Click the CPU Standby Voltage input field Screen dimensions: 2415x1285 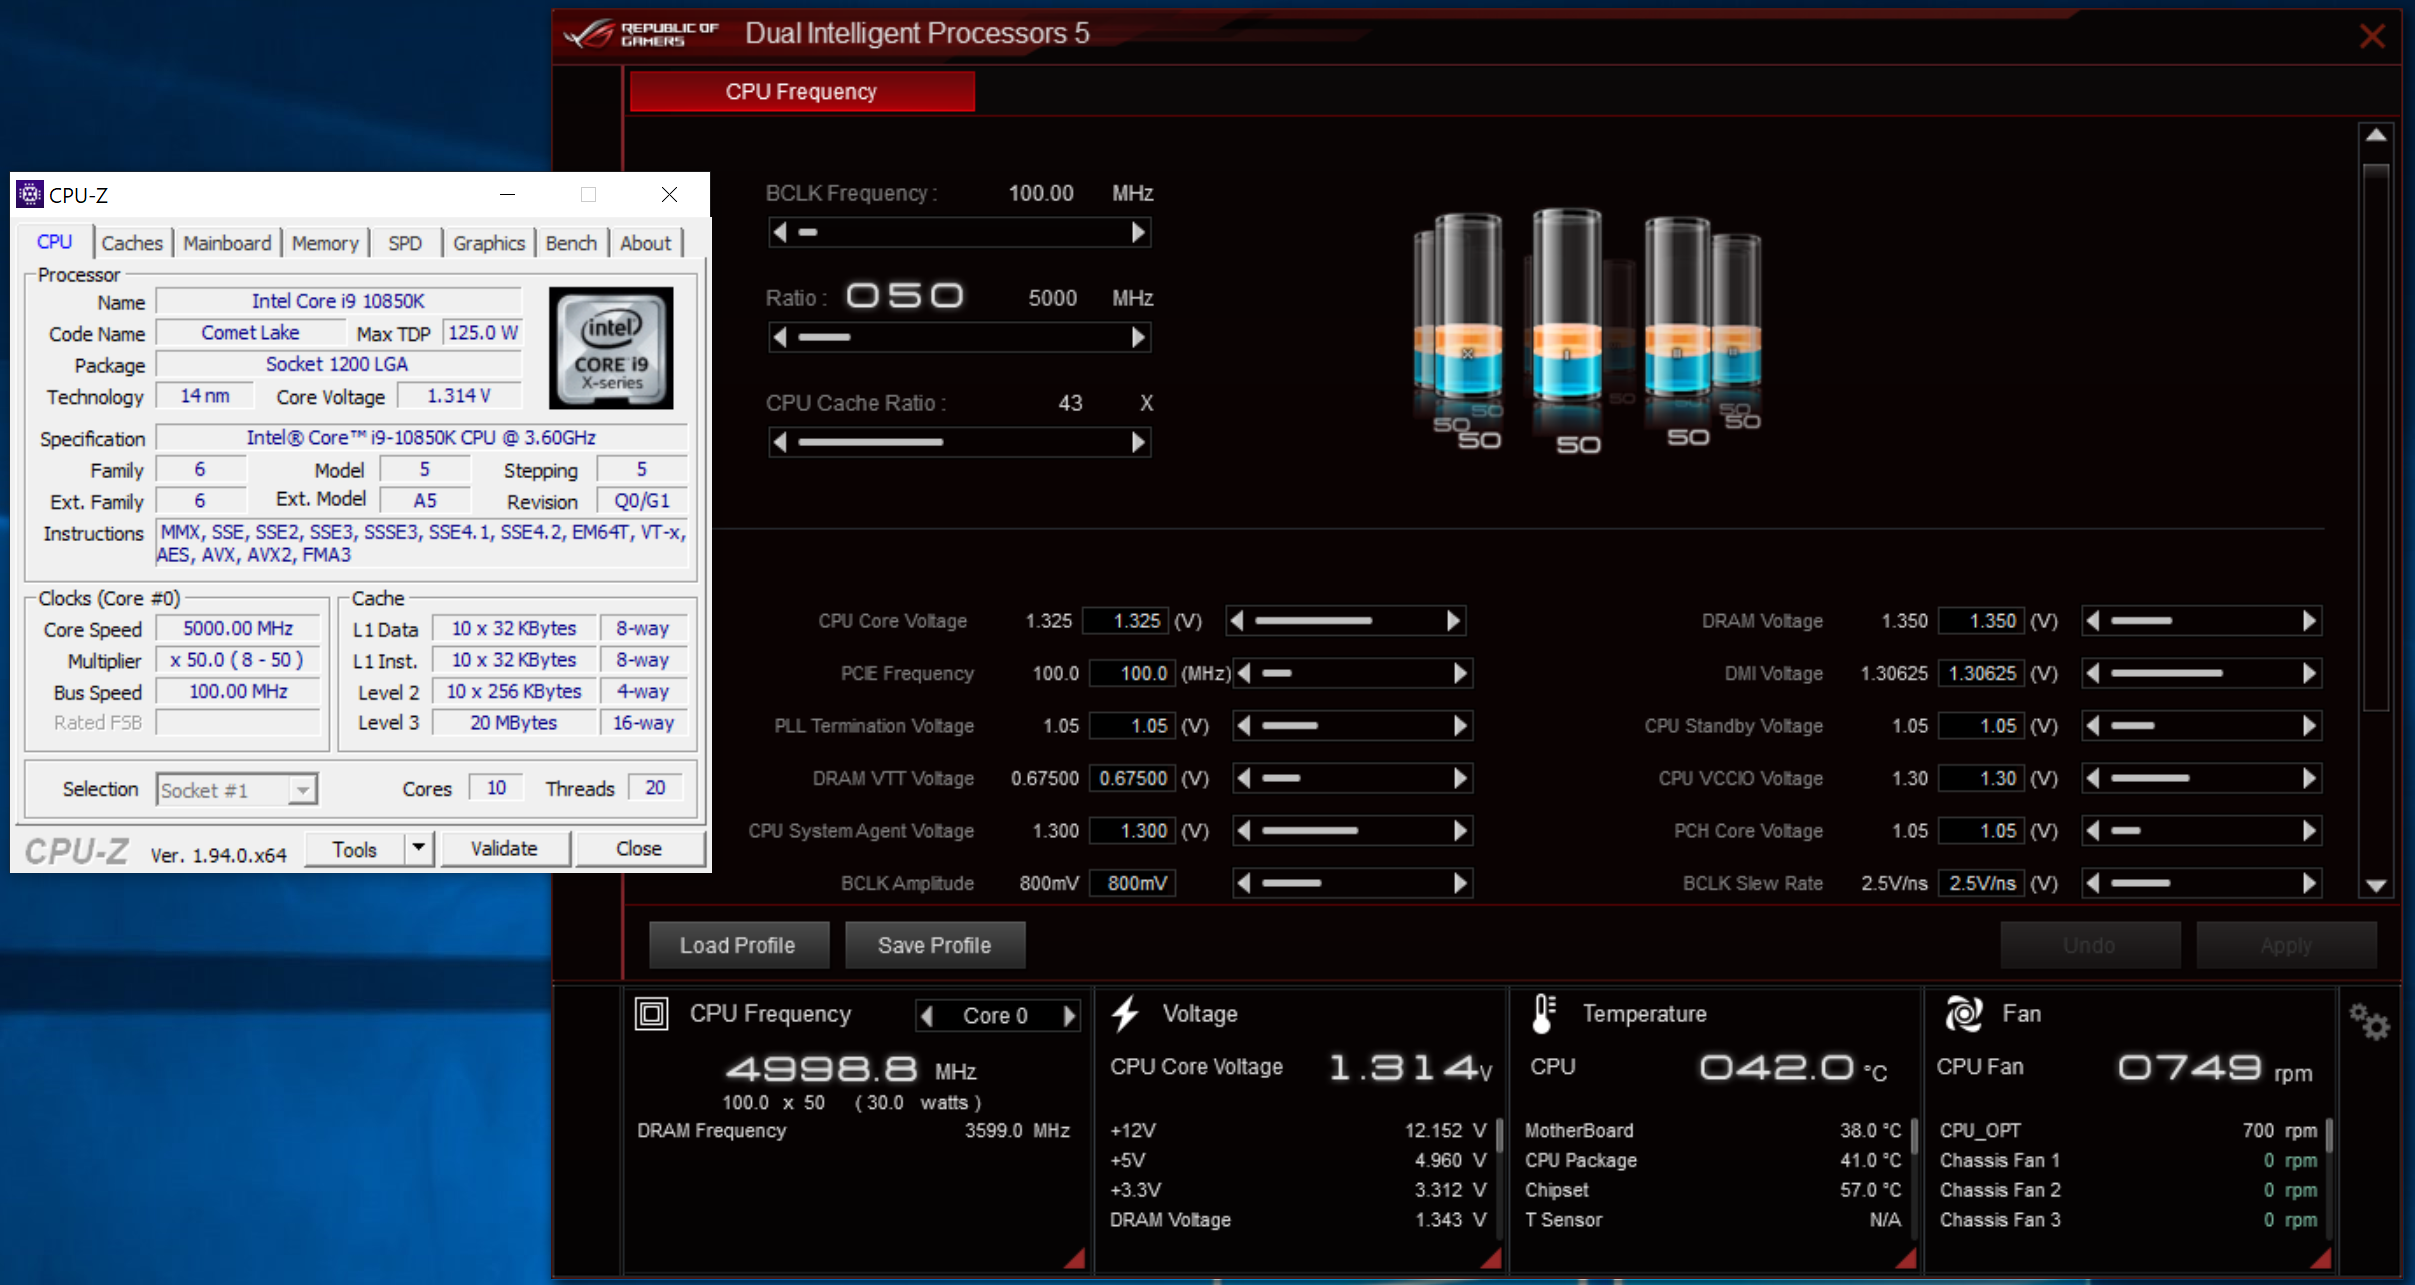pyautogui.click(x=1982, y=726)
